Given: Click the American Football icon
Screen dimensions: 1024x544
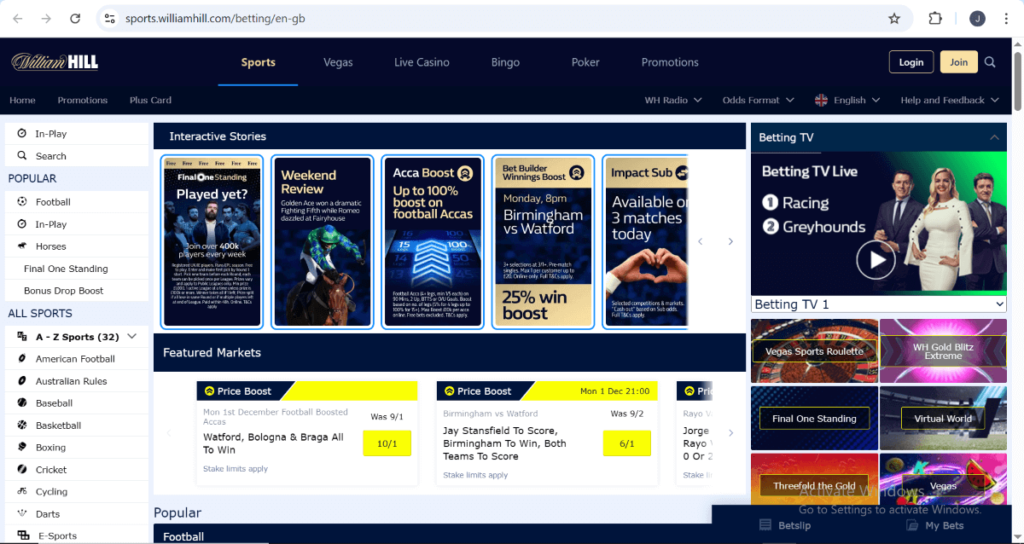Looking at the screenshot, I should (x=22, y=359).
